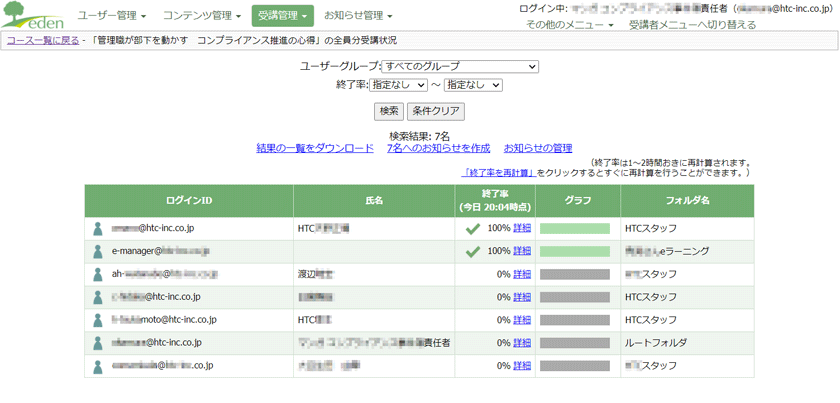Click user icon in the HTCスタッフ 100% row
This screenshot has width=840, height=403.
point(98,228)
